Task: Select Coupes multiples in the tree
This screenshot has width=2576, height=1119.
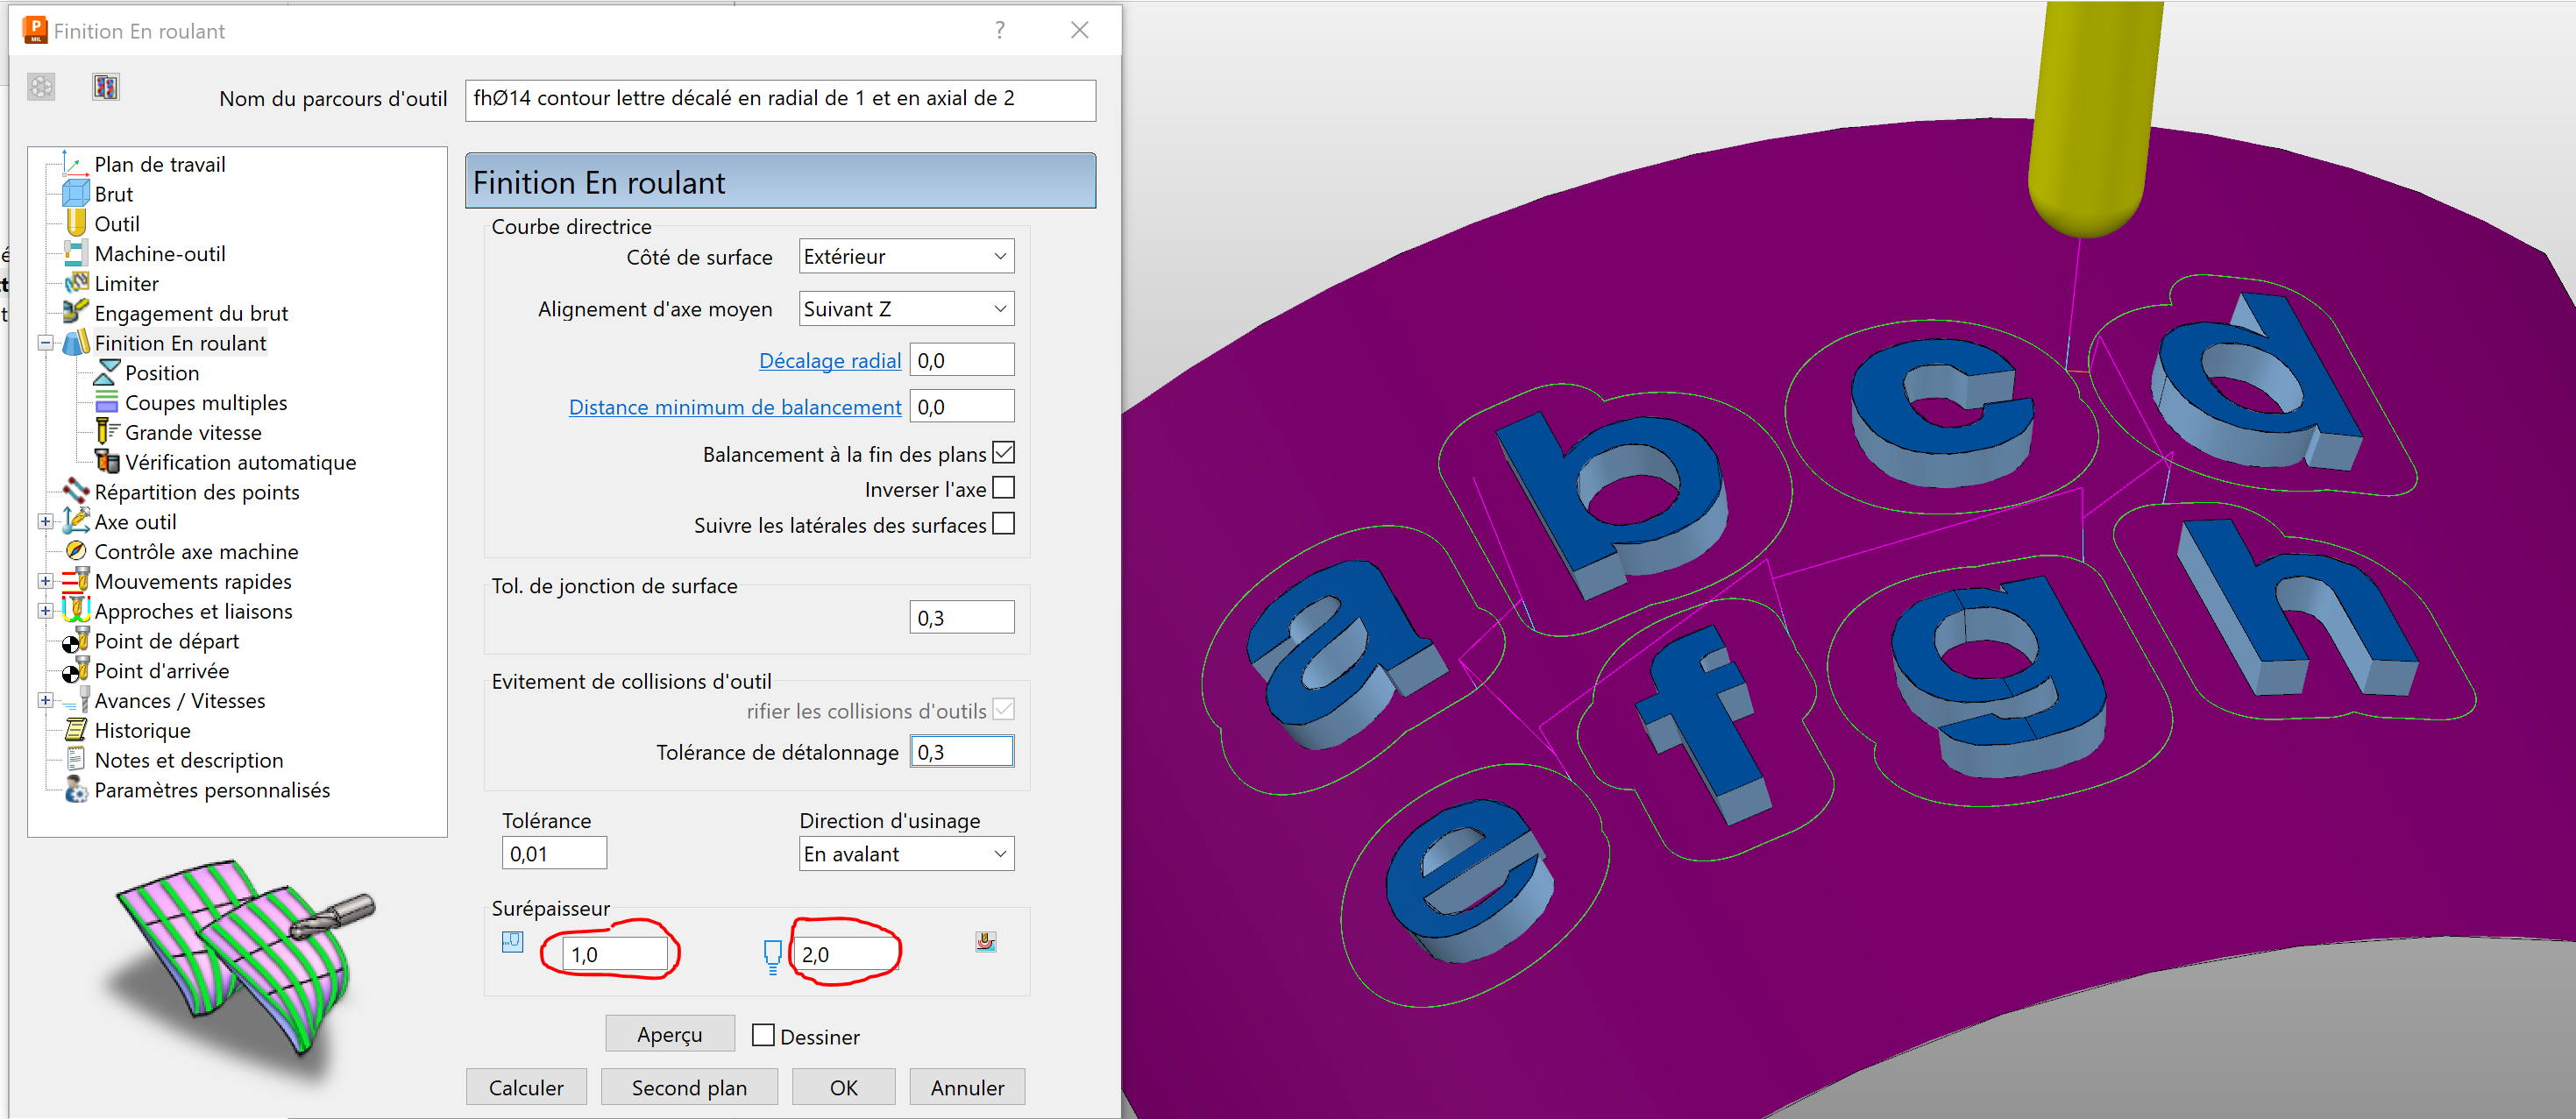Action: point(205,402)
